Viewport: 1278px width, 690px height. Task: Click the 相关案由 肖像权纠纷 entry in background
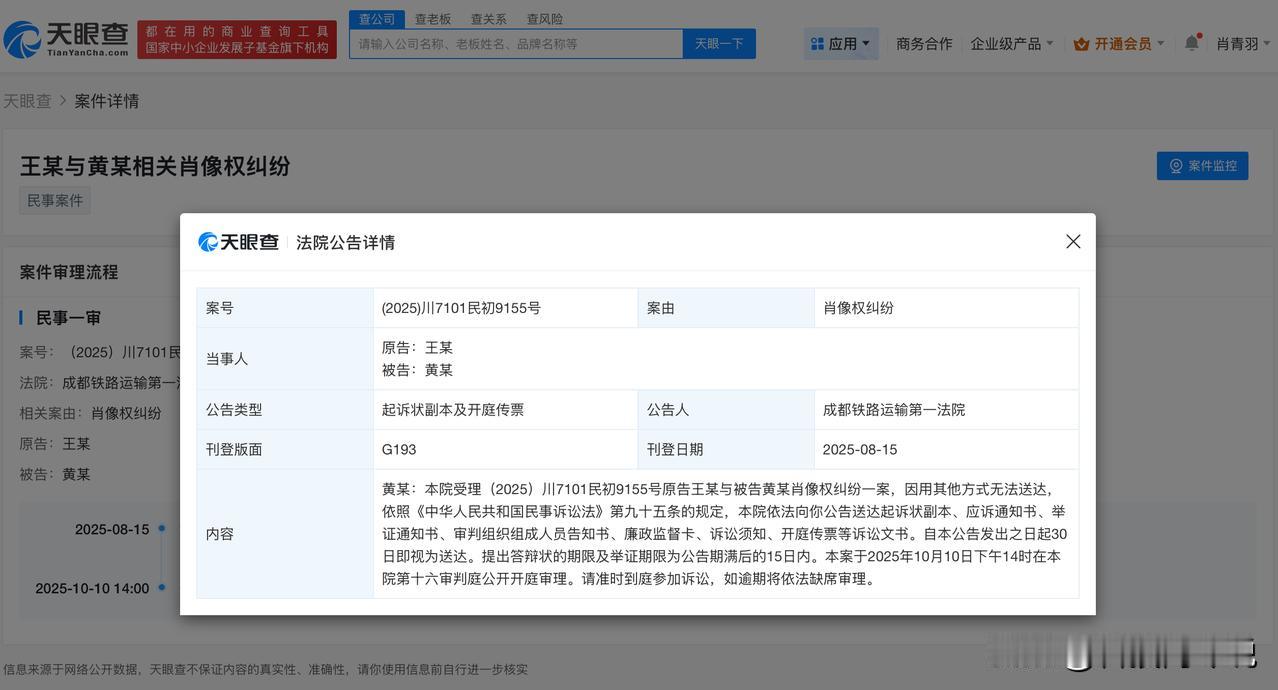point(90,413)
